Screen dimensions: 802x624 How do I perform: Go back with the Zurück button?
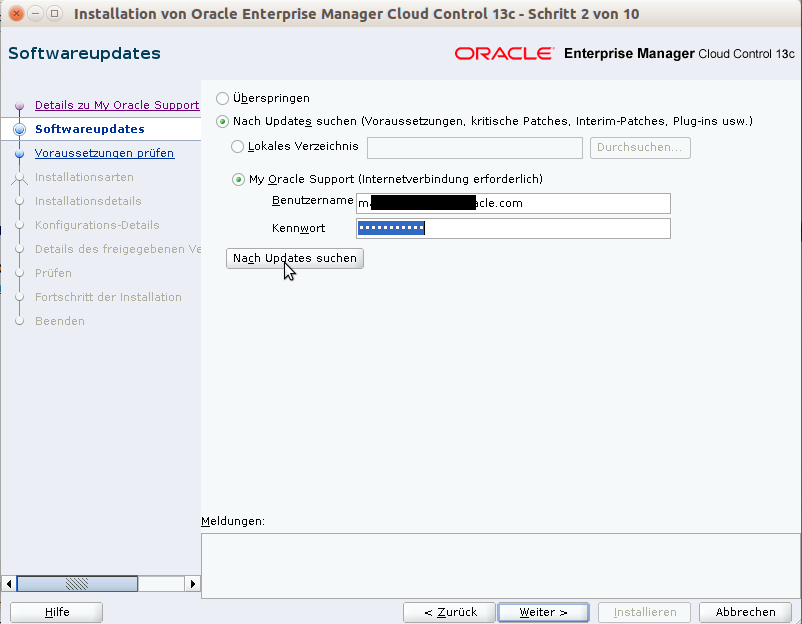pos(449,612)
